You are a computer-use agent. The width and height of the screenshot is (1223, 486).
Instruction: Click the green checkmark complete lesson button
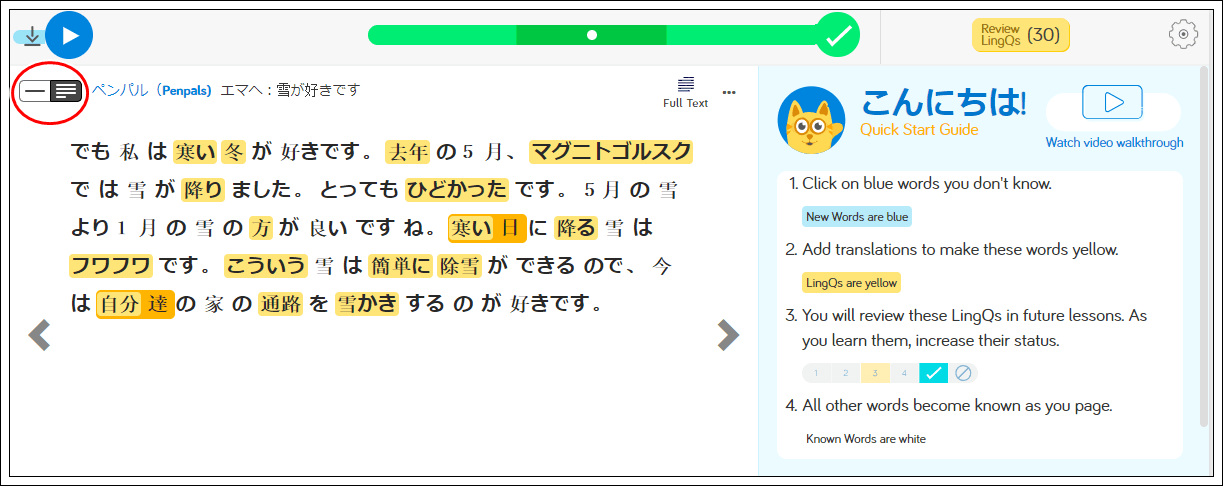pos(838,36)
